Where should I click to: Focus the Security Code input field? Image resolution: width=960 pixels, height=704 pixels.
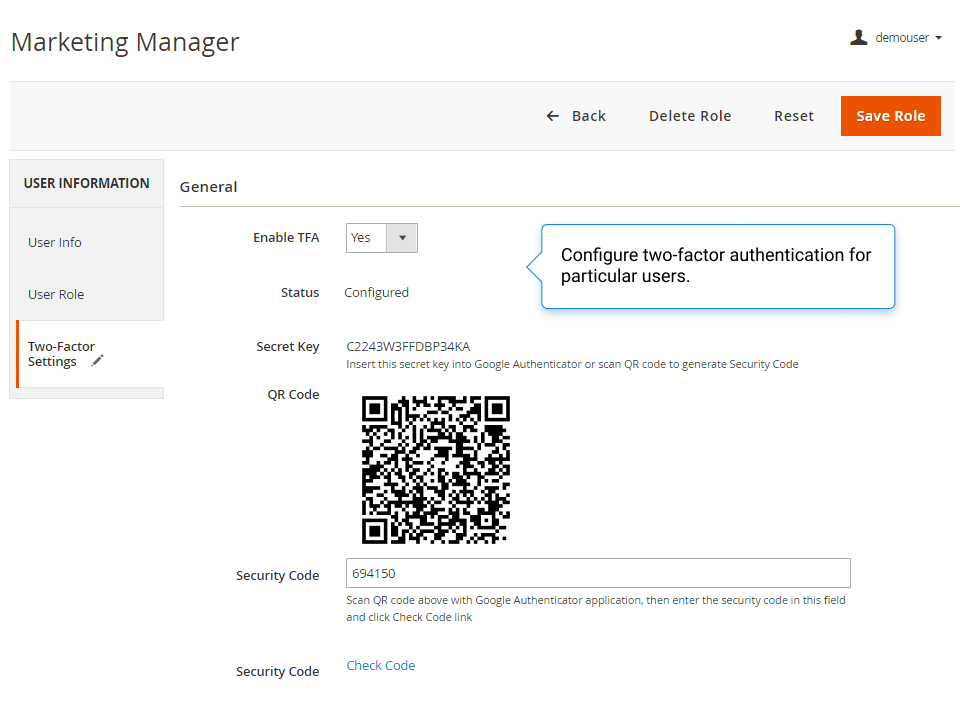click(x=598, y=573)
